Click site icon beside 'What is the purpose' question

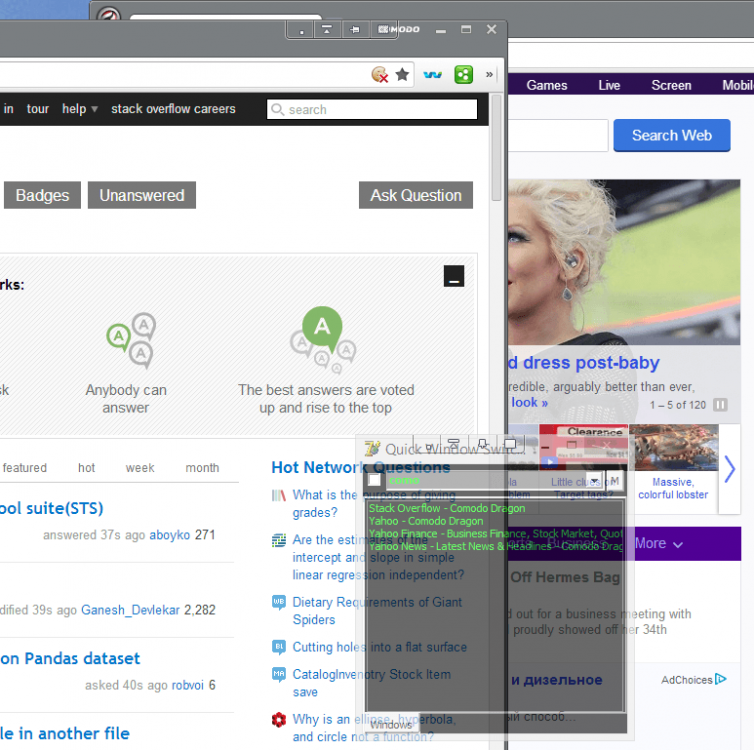point(278,495)
